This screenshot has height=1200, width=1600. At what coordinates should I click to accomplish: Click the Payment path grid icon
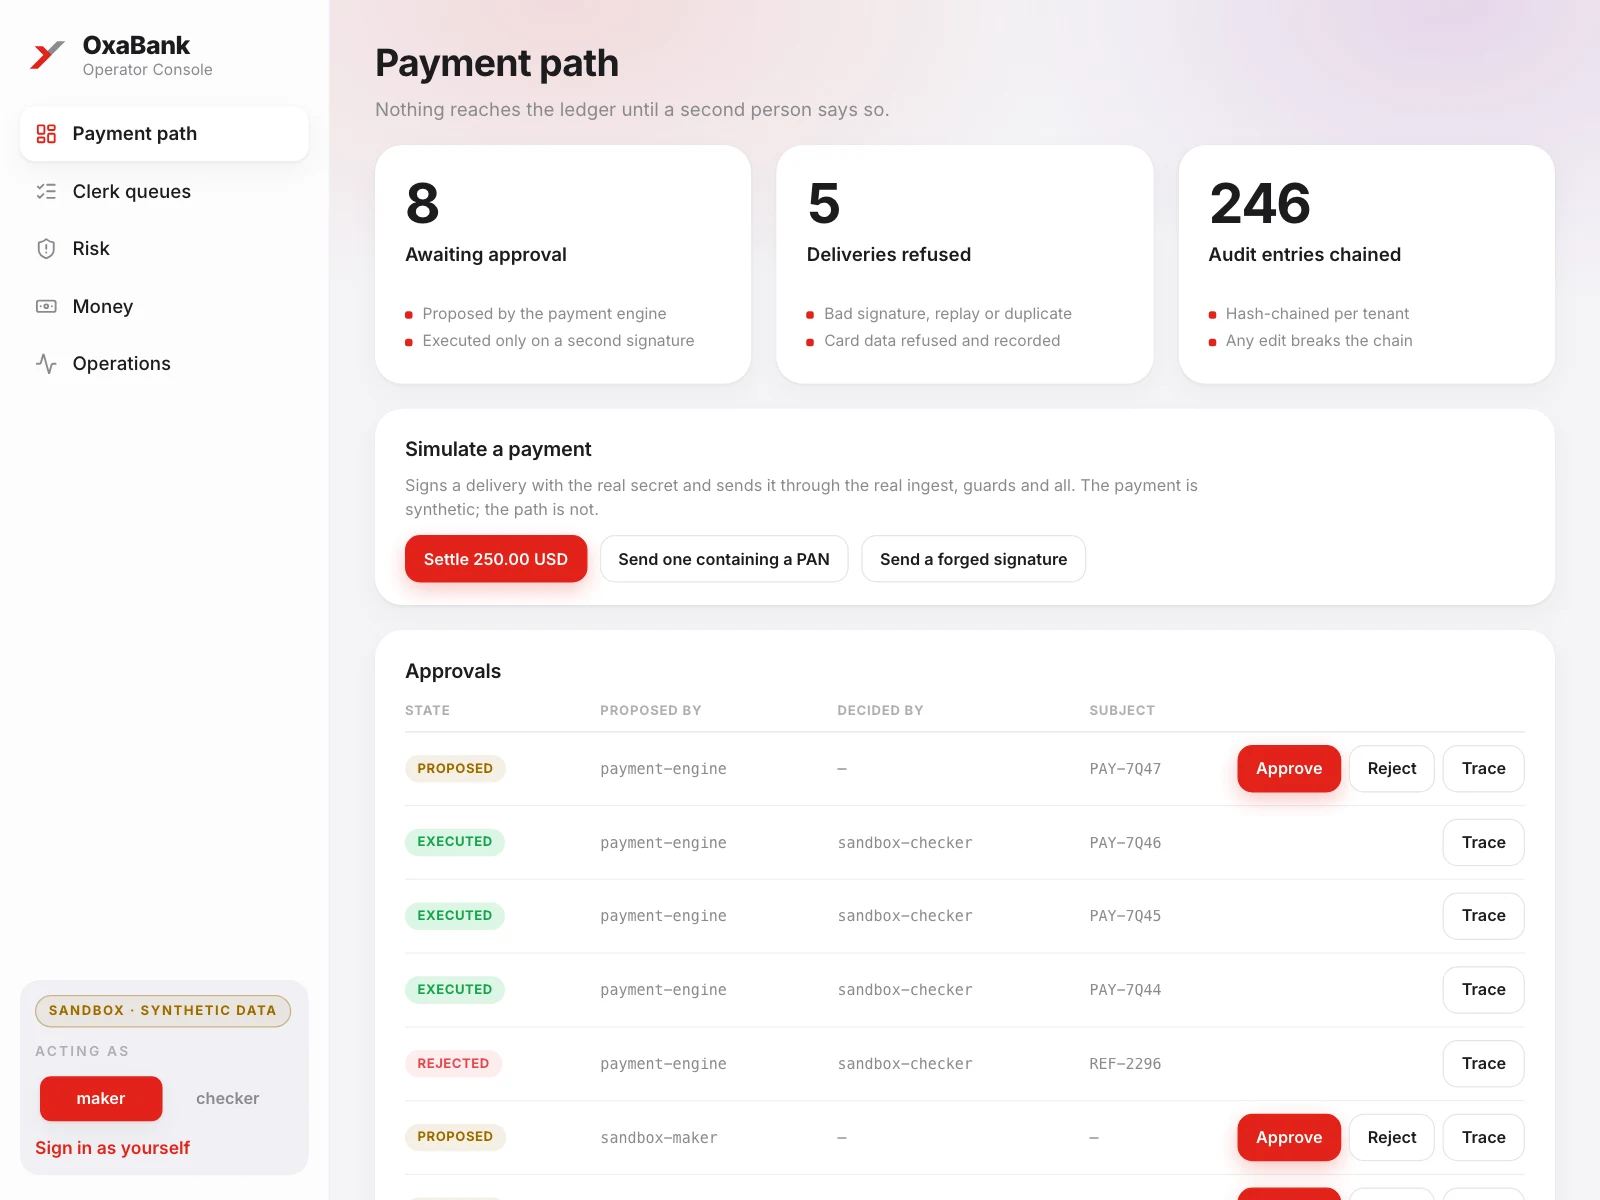click(46, 134)
